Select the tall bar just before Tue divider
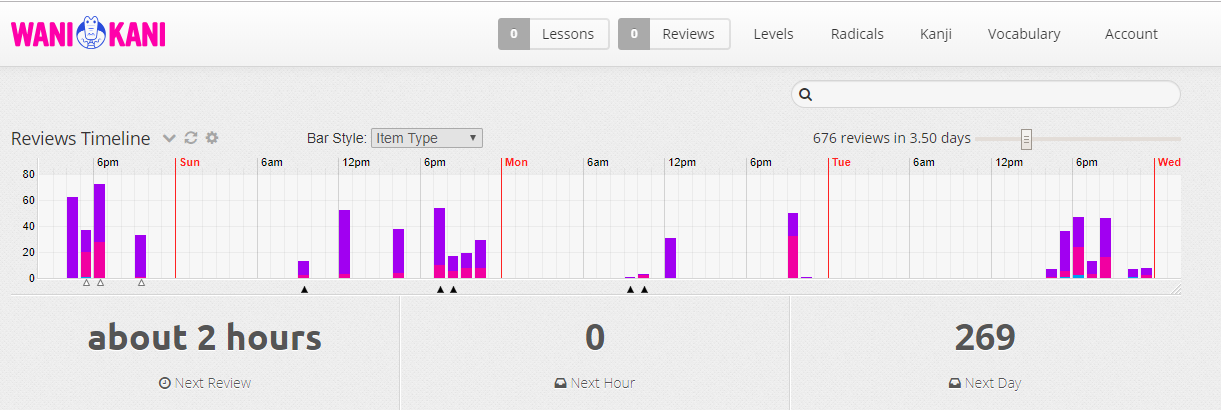Image resolution: width=1221 pixels, height=410 pixels. (793, 245)
